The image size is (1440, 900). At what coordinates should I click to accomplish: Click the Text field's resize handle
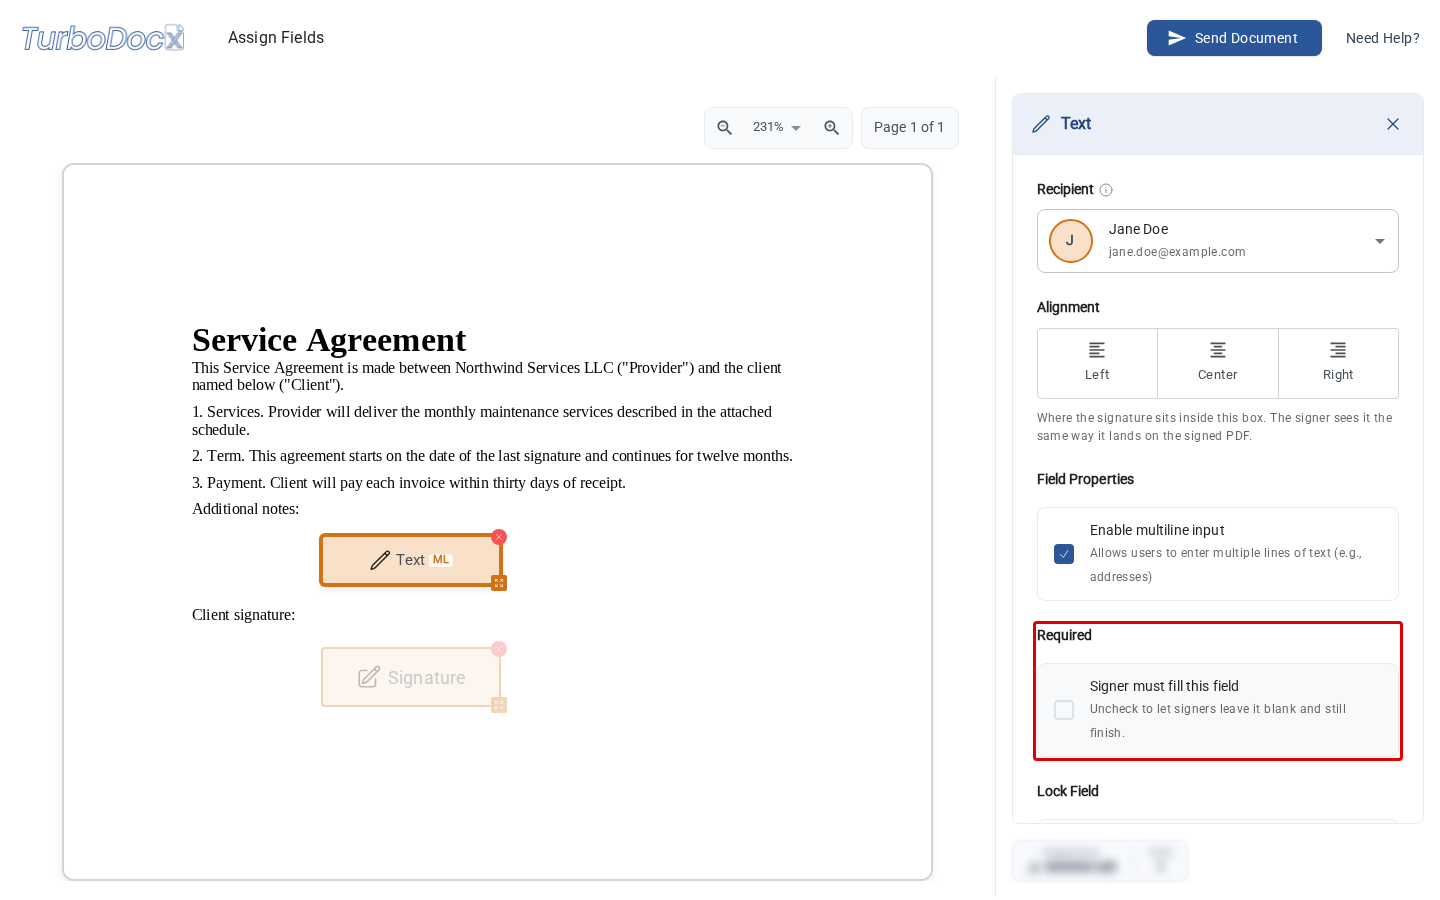click(499, 583)
